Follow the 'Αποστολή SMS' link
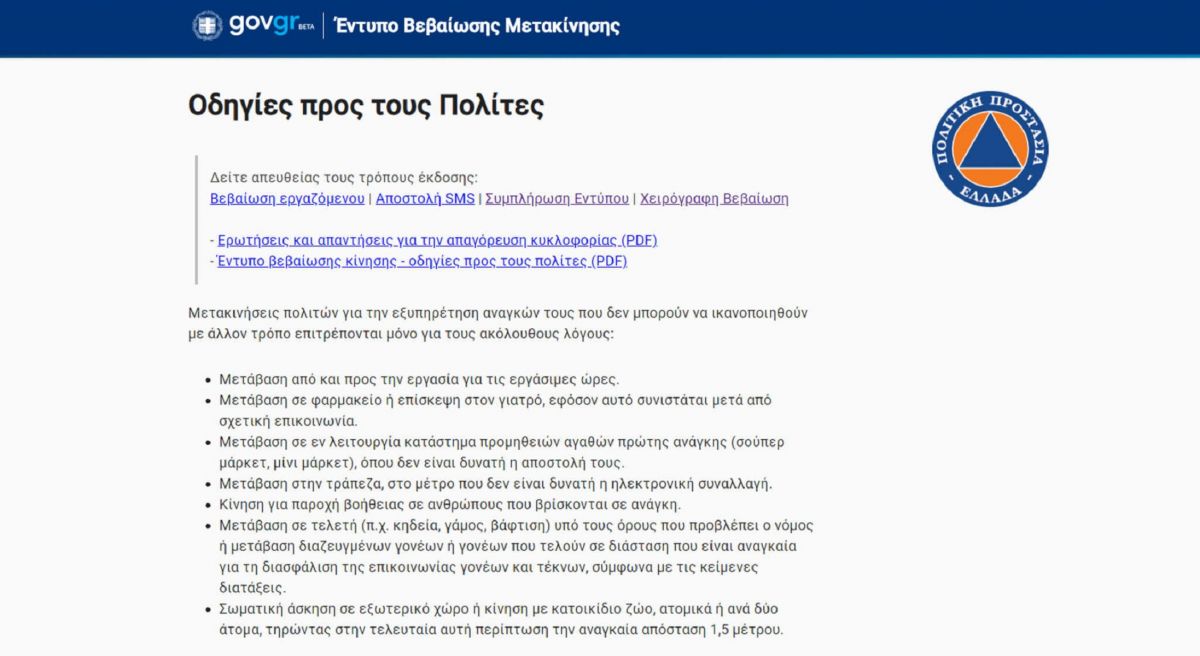 click(x=425, y=198)
